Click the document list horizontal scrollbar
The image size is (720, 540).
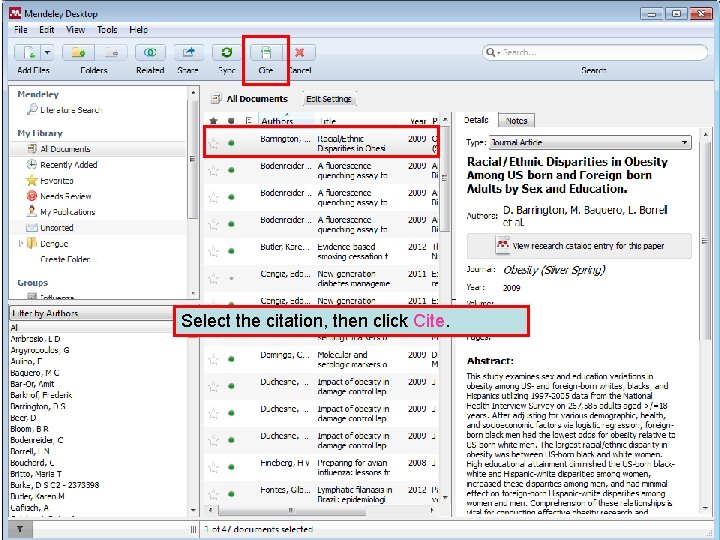[x=292, y=510]
